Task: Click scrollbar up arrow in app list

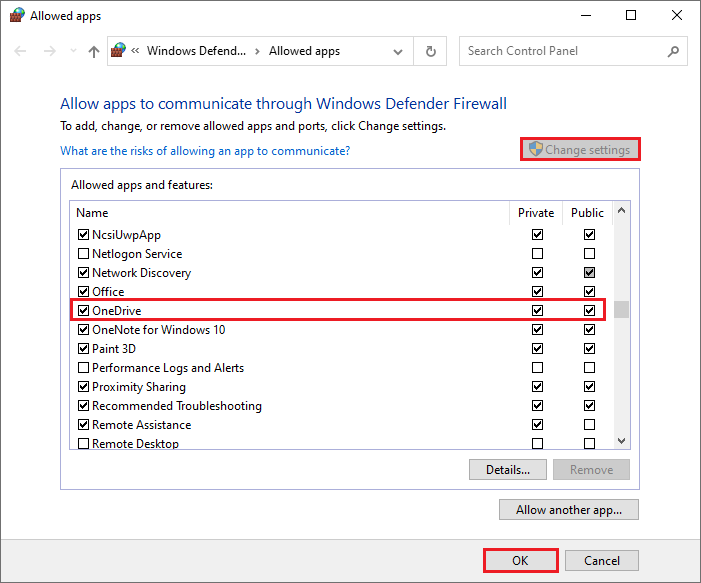Action: [x=621, y=210]
